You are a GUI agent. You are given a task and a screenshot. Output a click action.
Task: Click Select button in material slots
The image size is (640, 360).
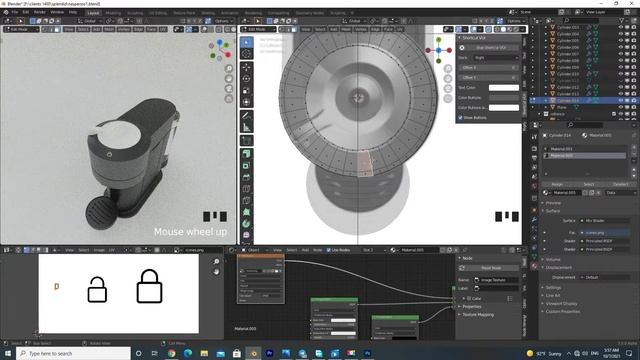pos(589,184)
